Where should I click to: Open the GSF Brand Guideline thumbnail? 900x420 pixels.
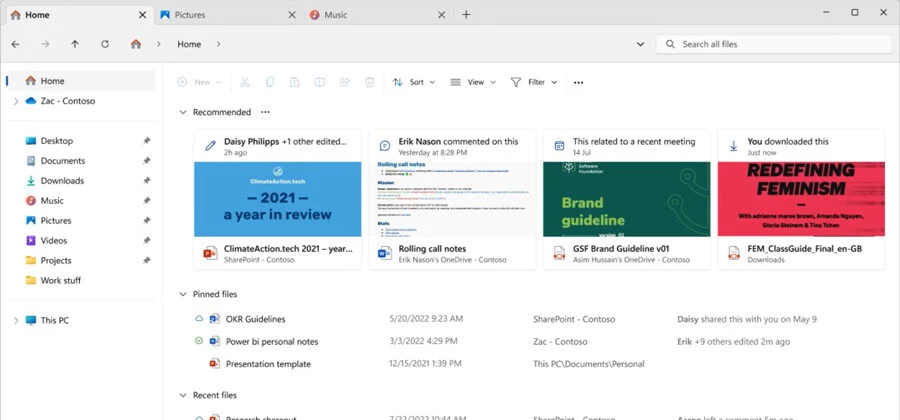click(626, 199)
